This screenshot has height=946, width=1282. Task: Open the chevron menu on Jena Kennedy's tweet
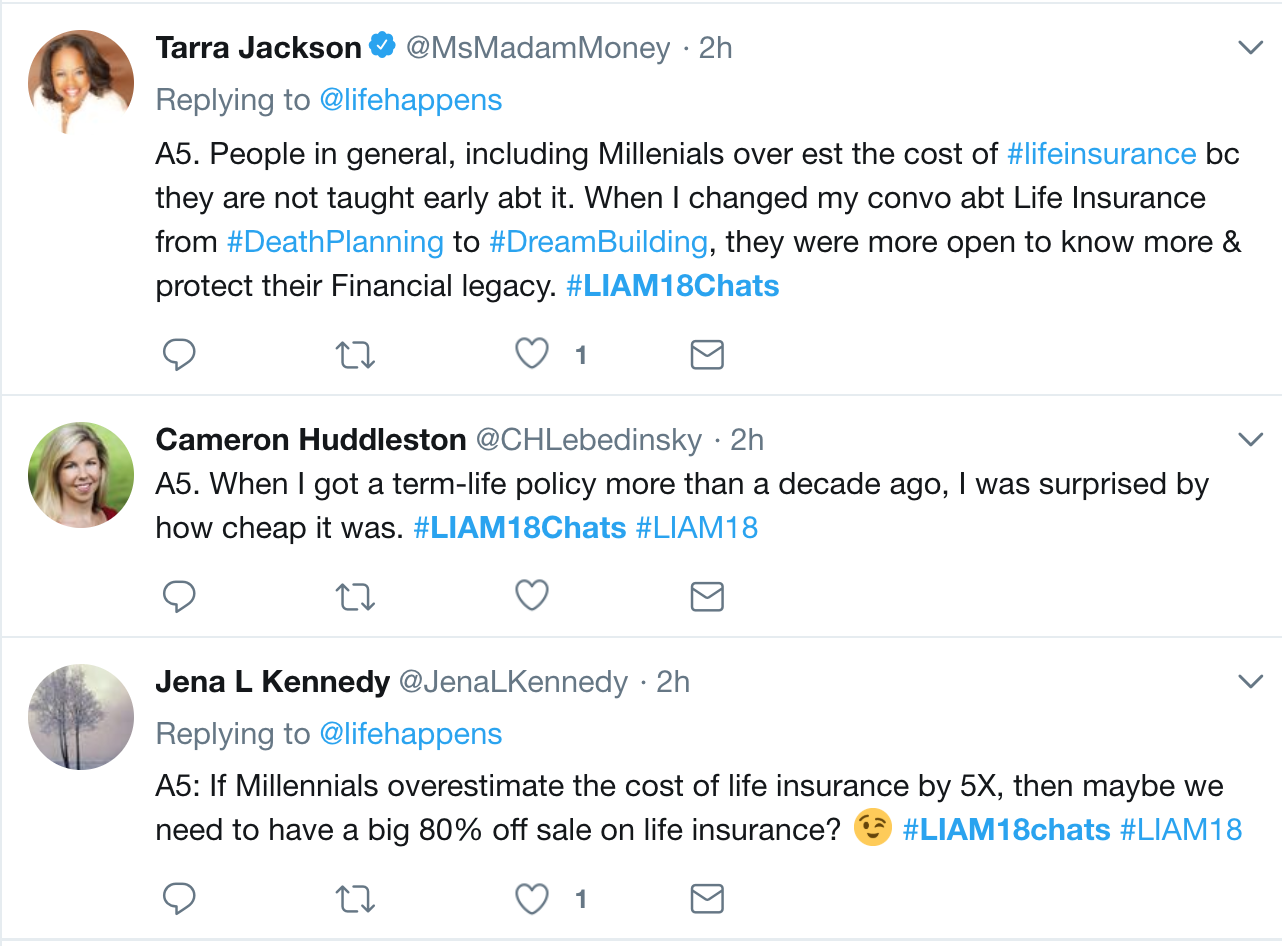click(x=1251, y=682)
